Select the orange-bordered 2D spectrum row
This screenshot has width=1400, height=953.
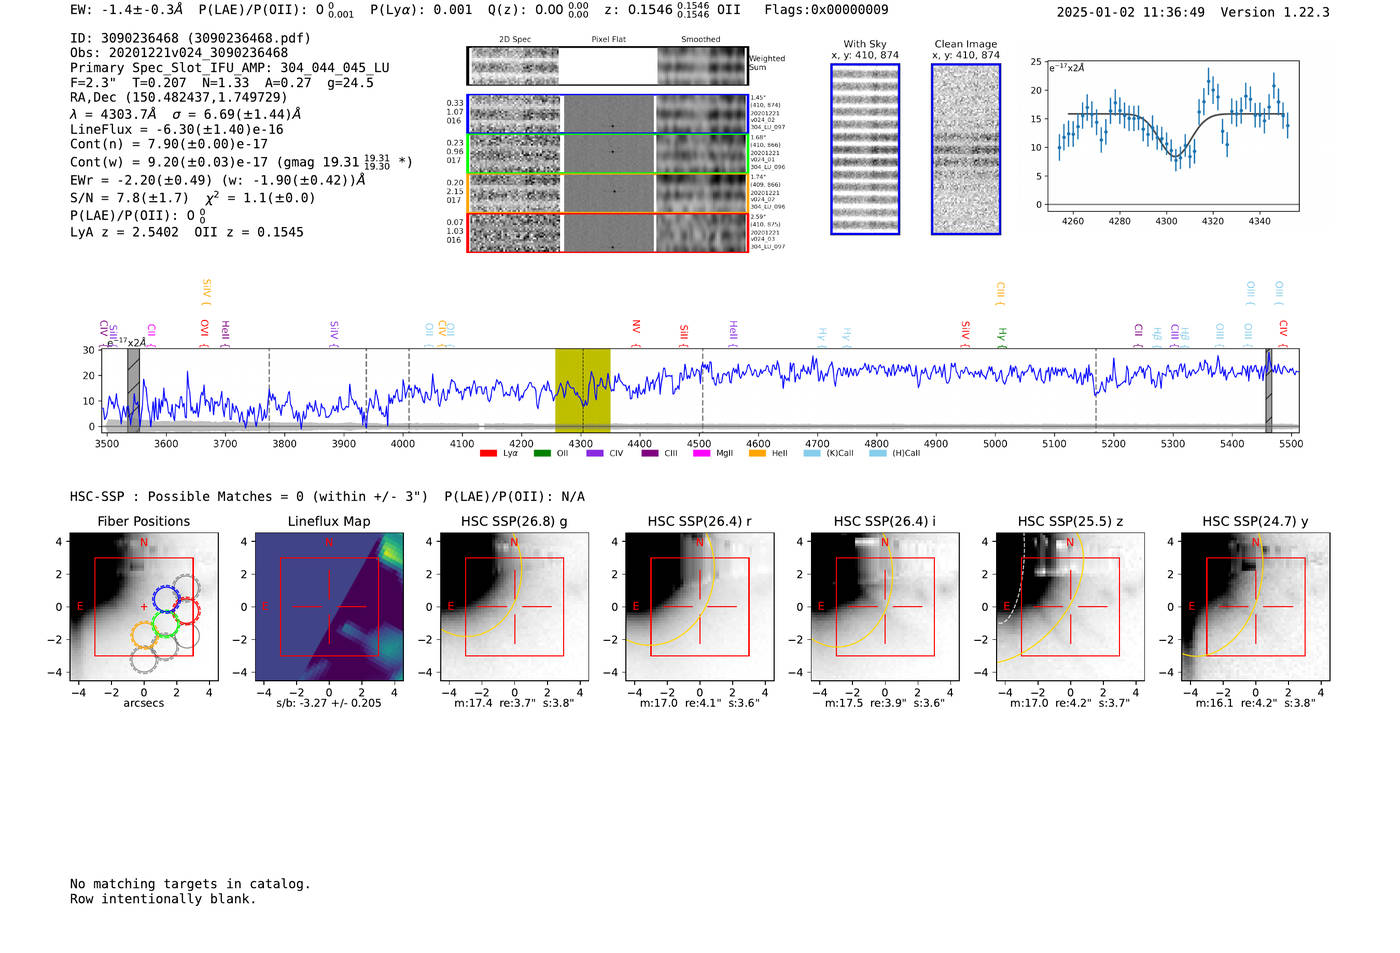608,193
